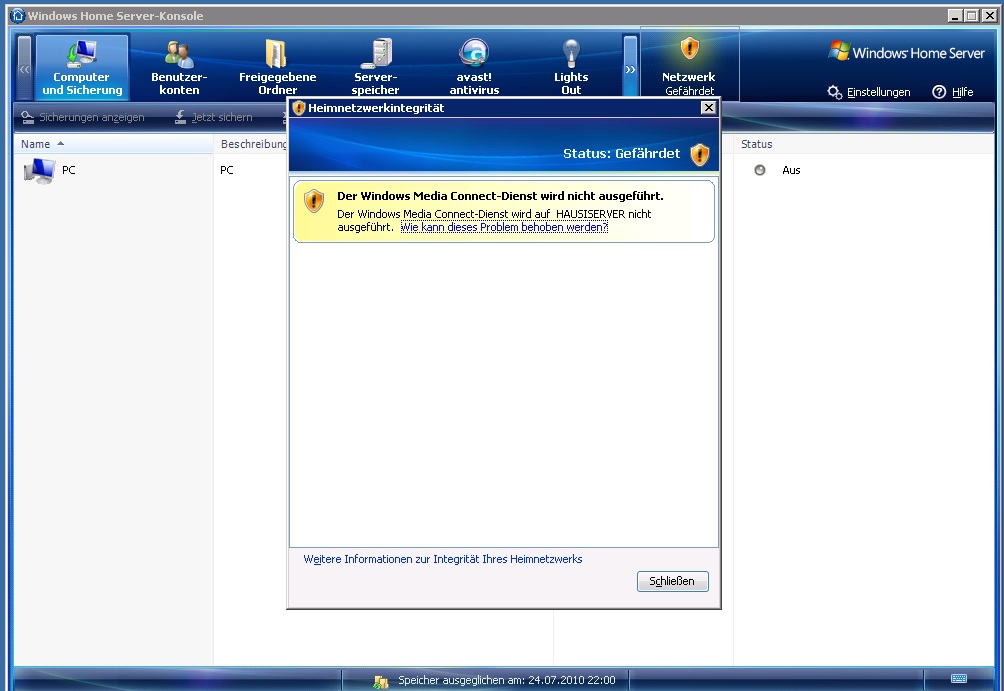1004x691 pixels.
Task: Click the 'Status: Gefährdet' text
Action: pyautogui.click(x=621, y=154)
